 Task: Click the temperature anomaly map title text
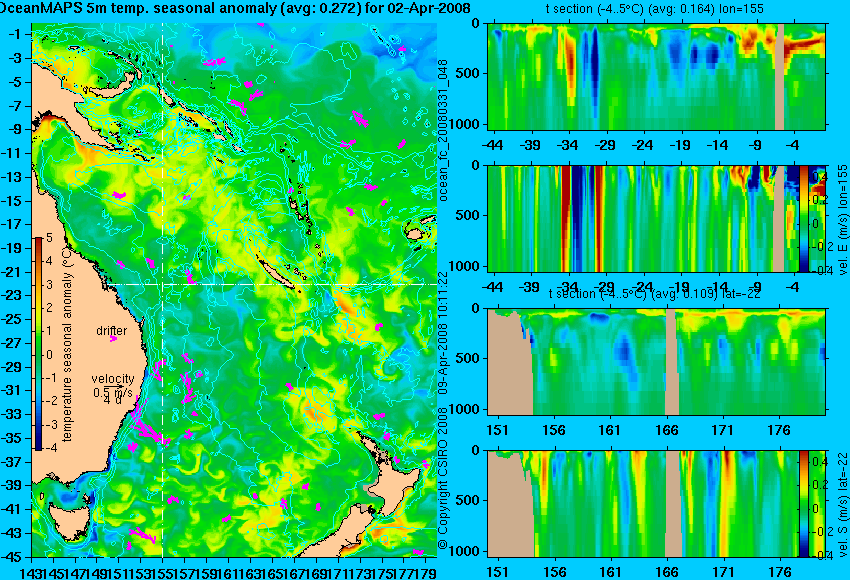[235, 9]
